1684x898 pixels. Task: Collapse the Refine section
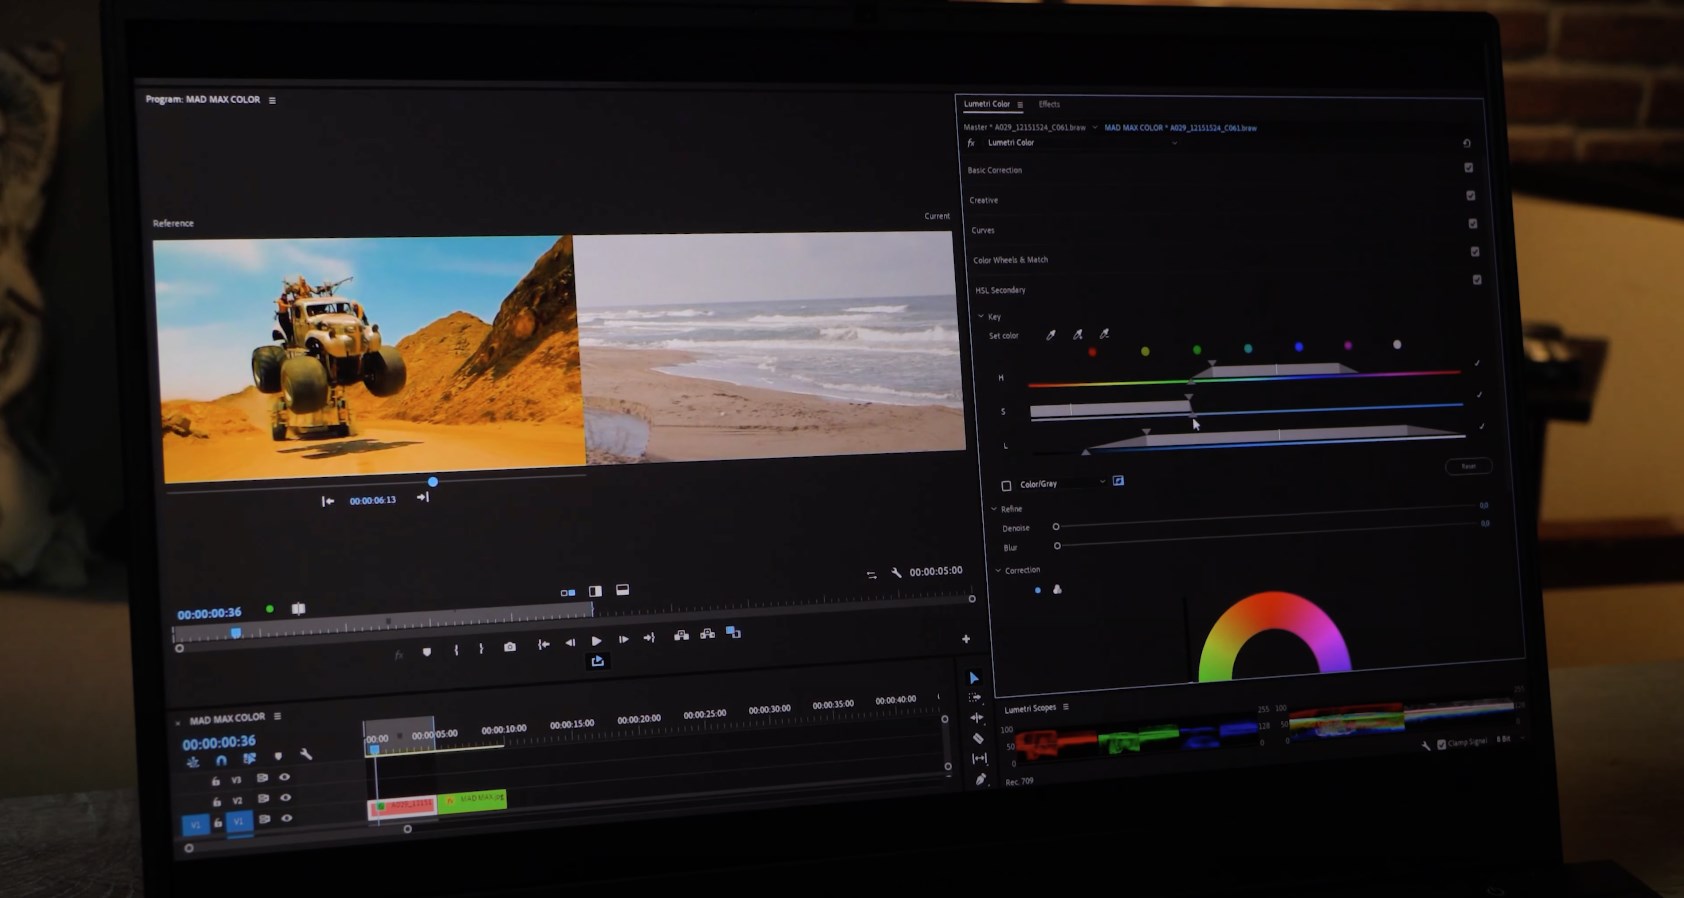[994, 509]
